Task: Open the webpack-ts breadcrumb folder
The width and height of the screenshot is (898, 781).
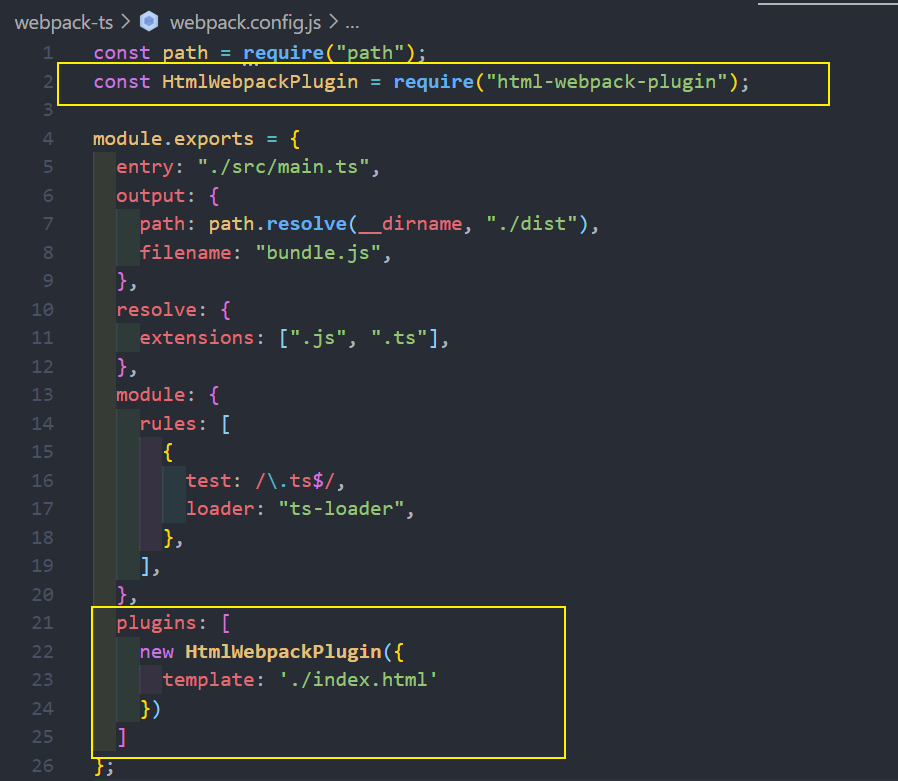Action: 64,22
